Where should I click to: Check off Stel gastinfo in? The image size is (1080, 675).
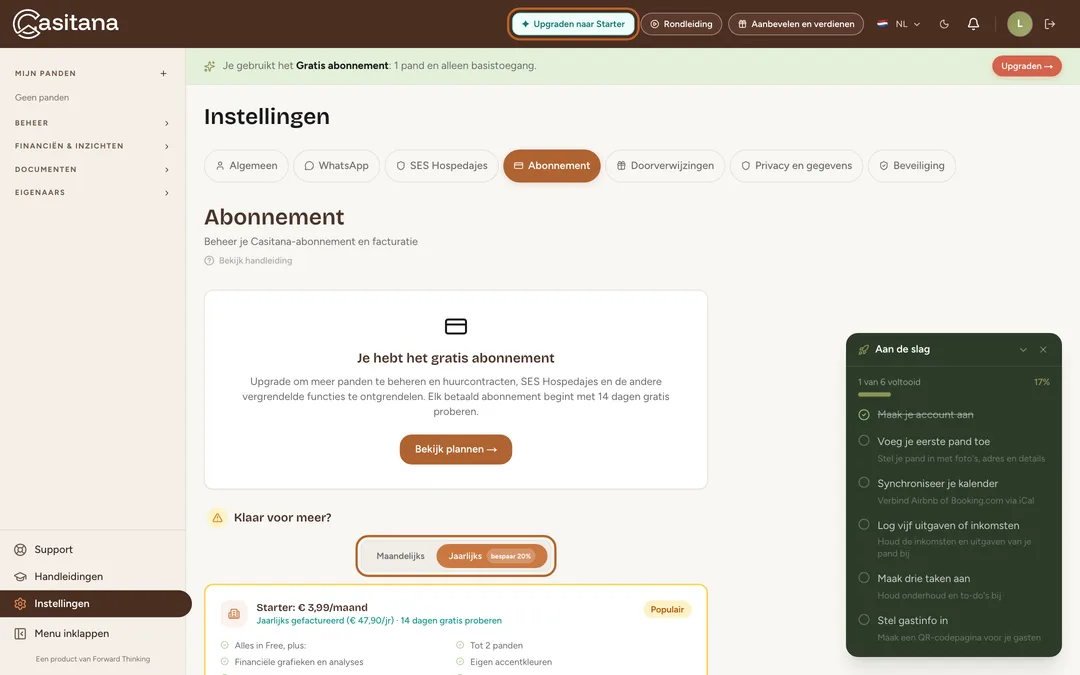click(x=864, y=620)
